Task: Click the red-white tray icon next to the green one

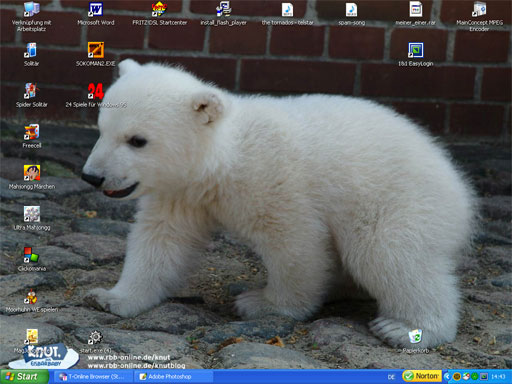Action: [x=466, y=377]
